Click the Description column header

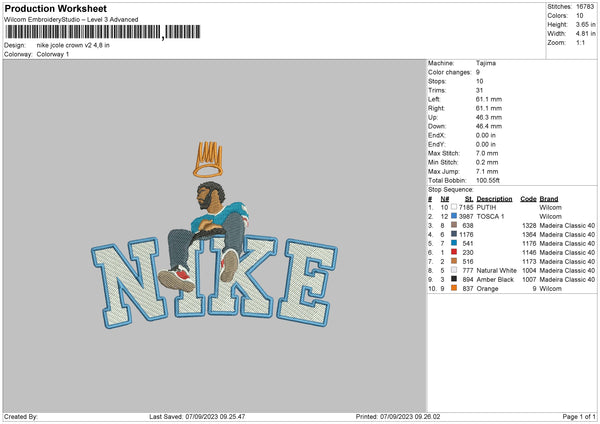tap(494, 199)
